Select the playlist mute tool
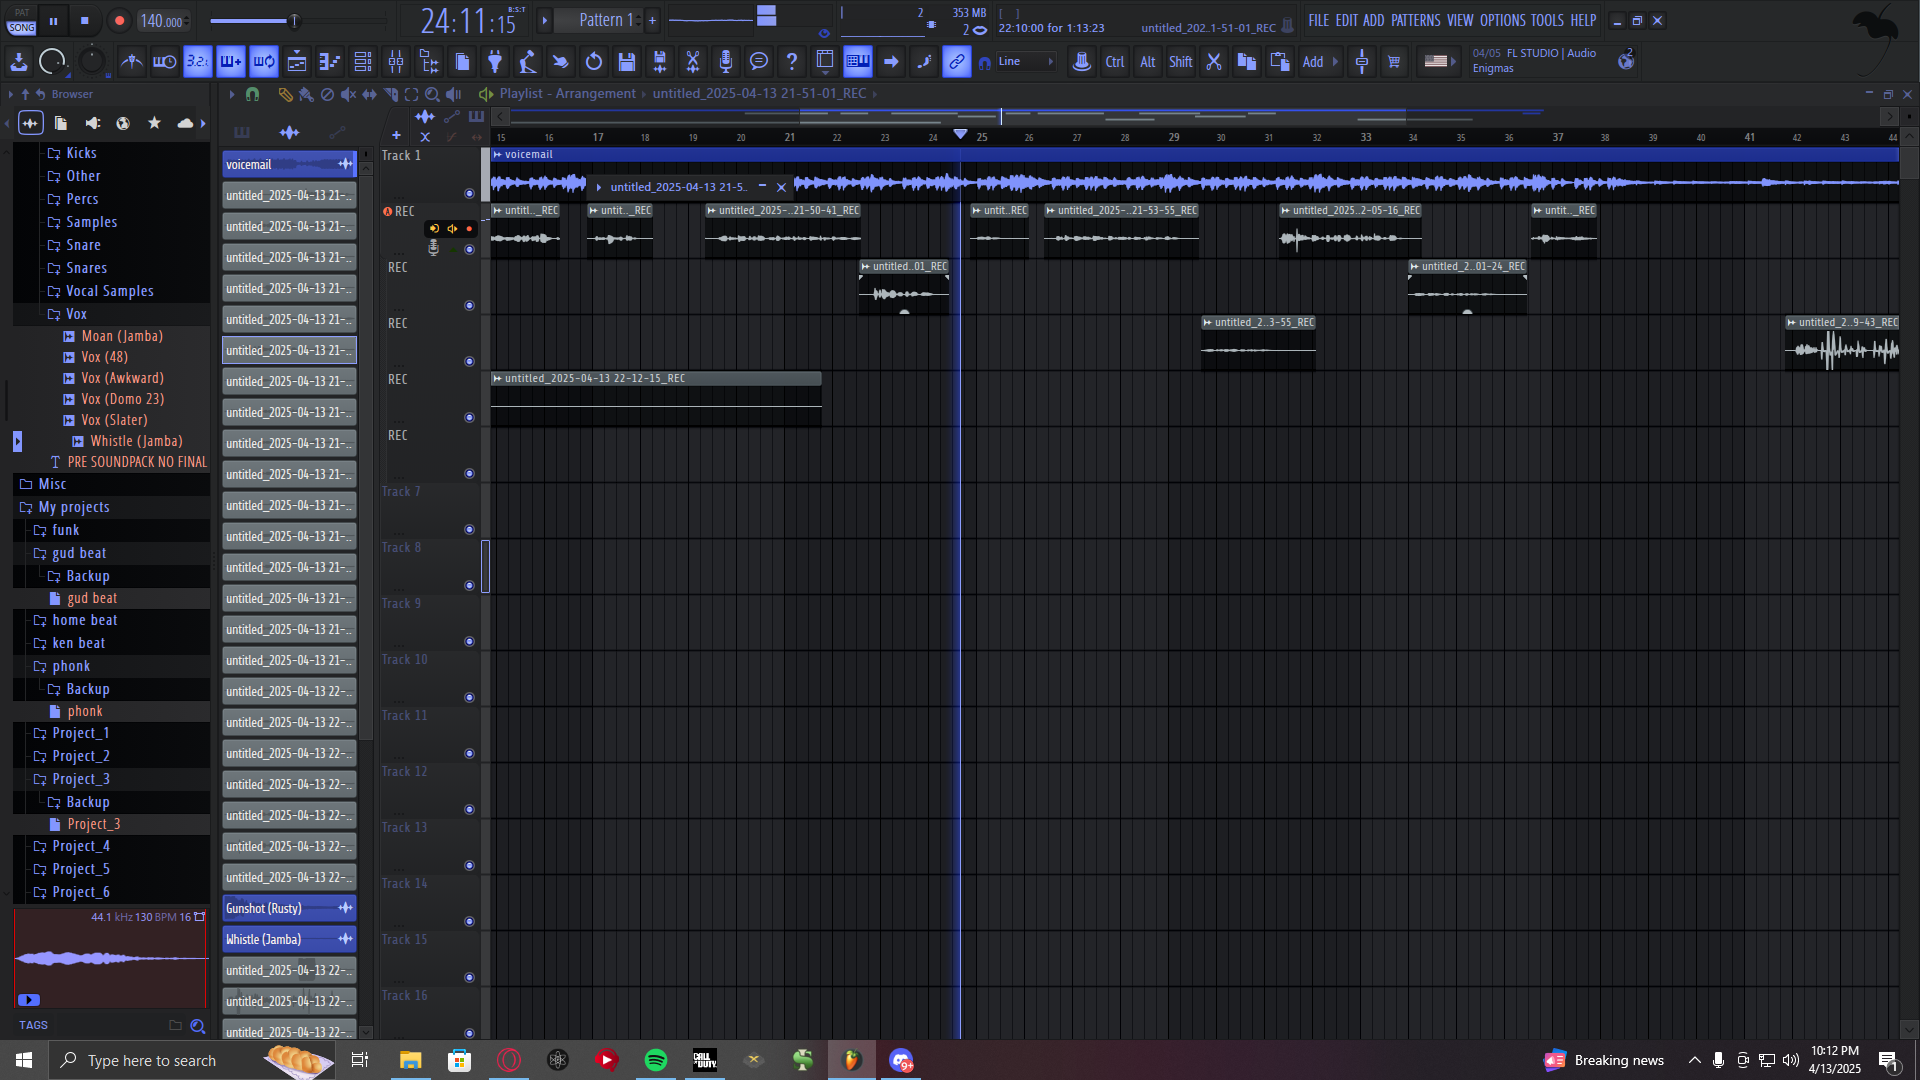 click(x=348, y=94)
